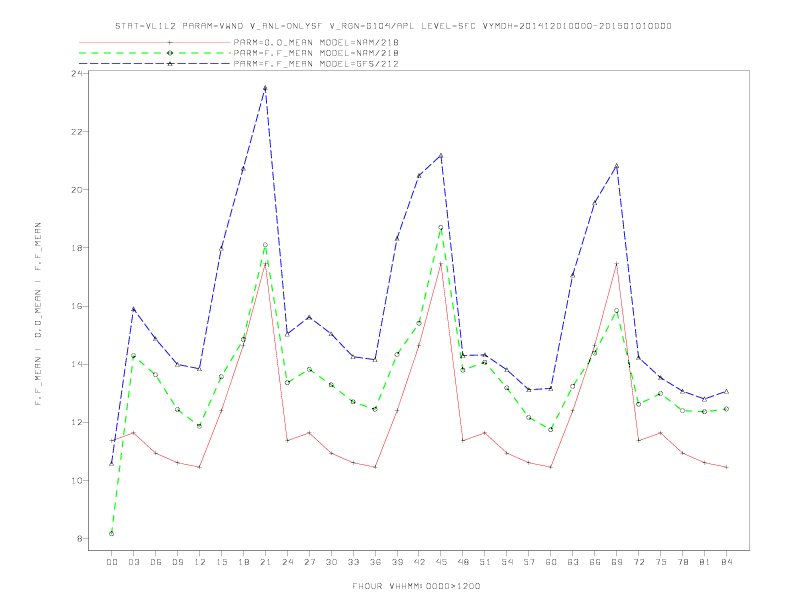Click x-axis tick label 00
The image size is (792, 612).
(112, 562)
